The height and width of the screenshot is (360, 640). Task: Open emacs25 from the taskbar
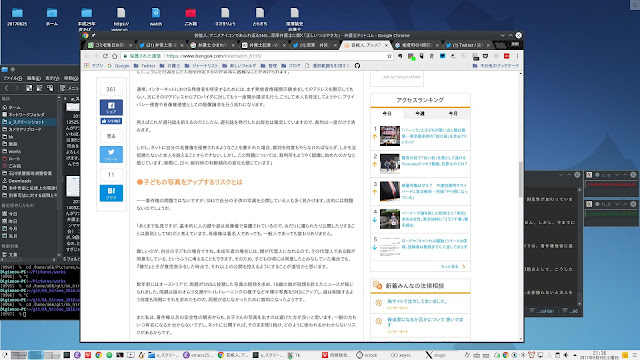tap(198, 355)
